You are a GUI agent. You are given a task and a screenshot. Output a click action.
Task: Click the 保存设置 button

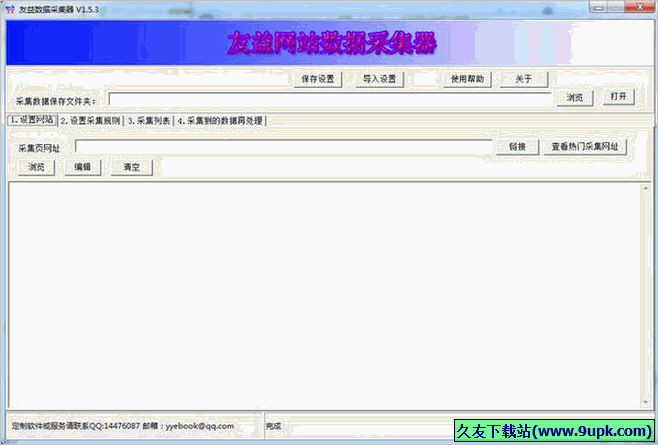318,79
